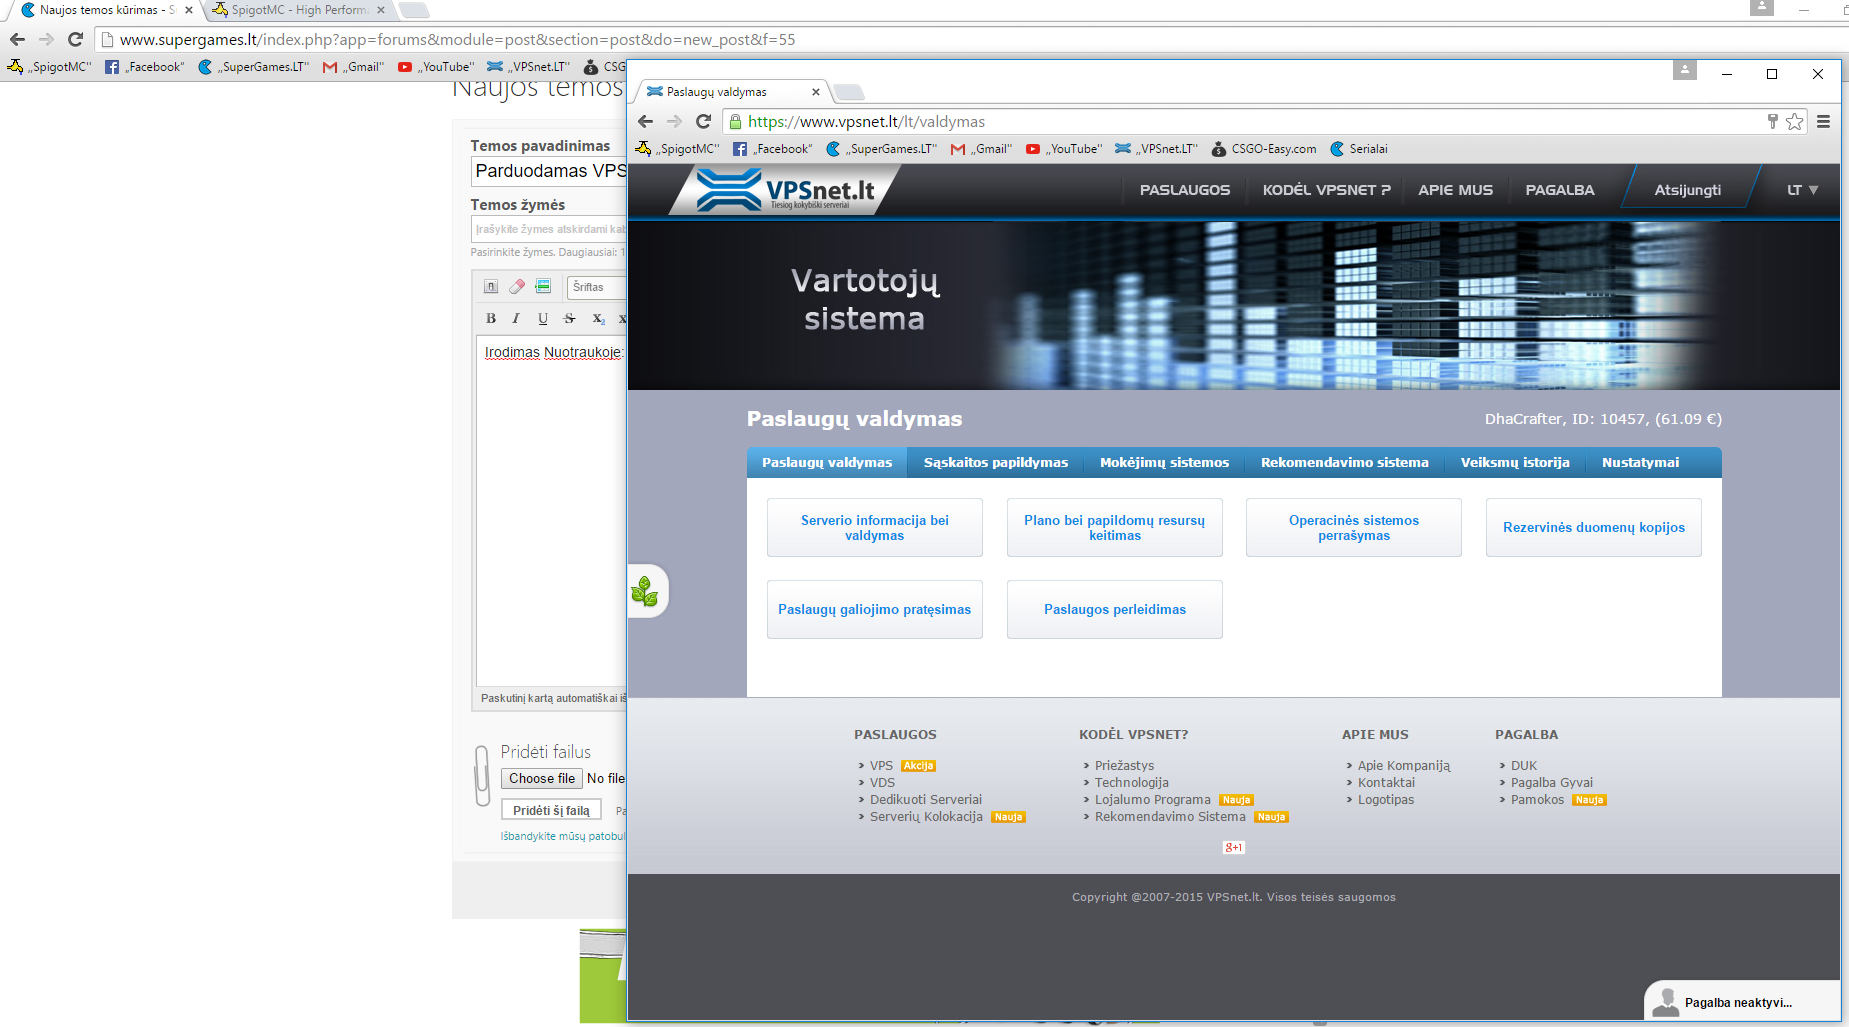Go back in the SuperGames background window
The height and width of the screenshot is (1027, 1849).
coord(17,39)
